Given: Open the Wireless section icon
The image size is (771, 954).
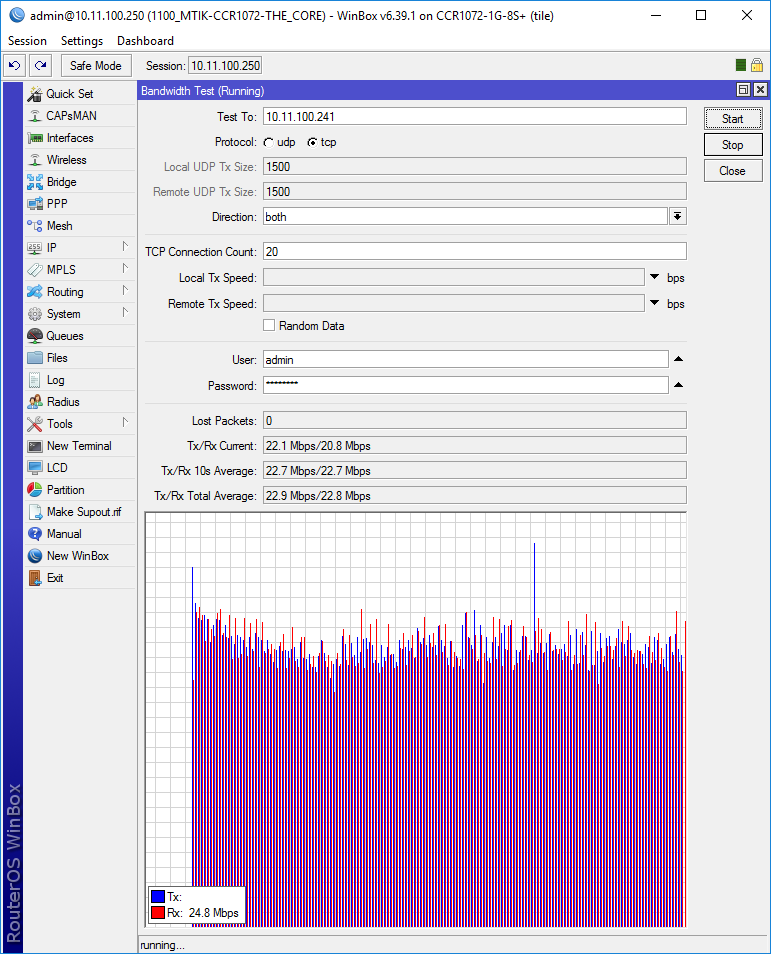Looking at the screenshot, I should [x=35, y=160].
